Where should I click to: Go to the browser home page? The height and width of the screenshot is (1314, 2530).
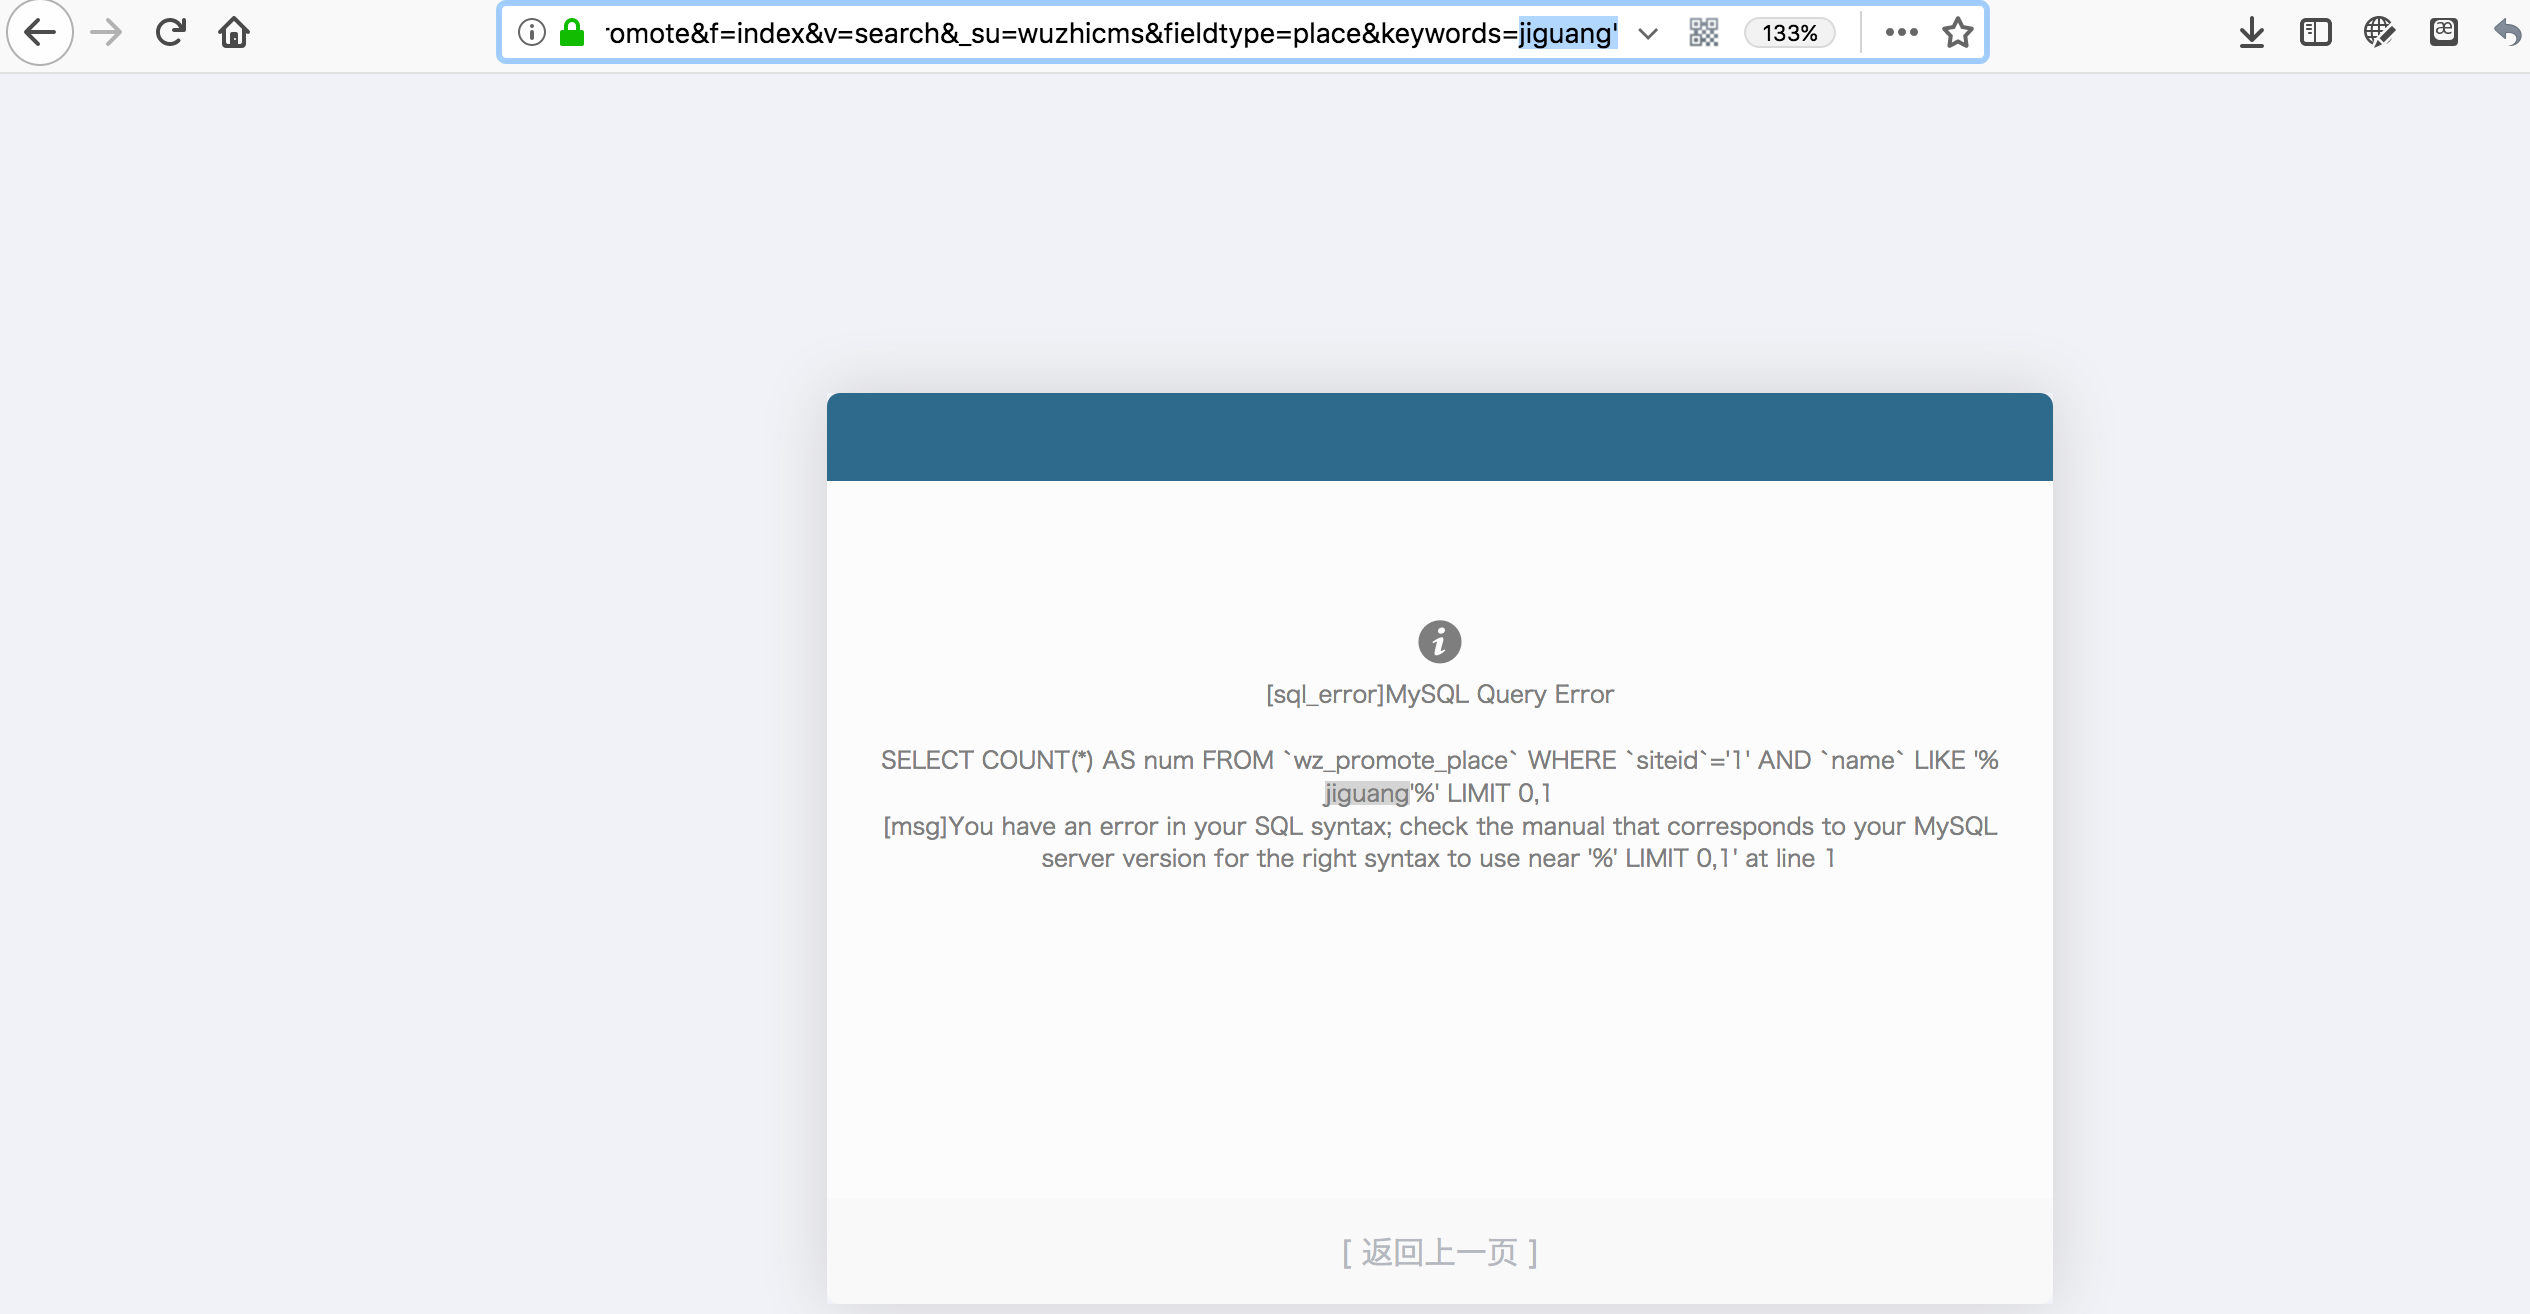tap(234, 32)
